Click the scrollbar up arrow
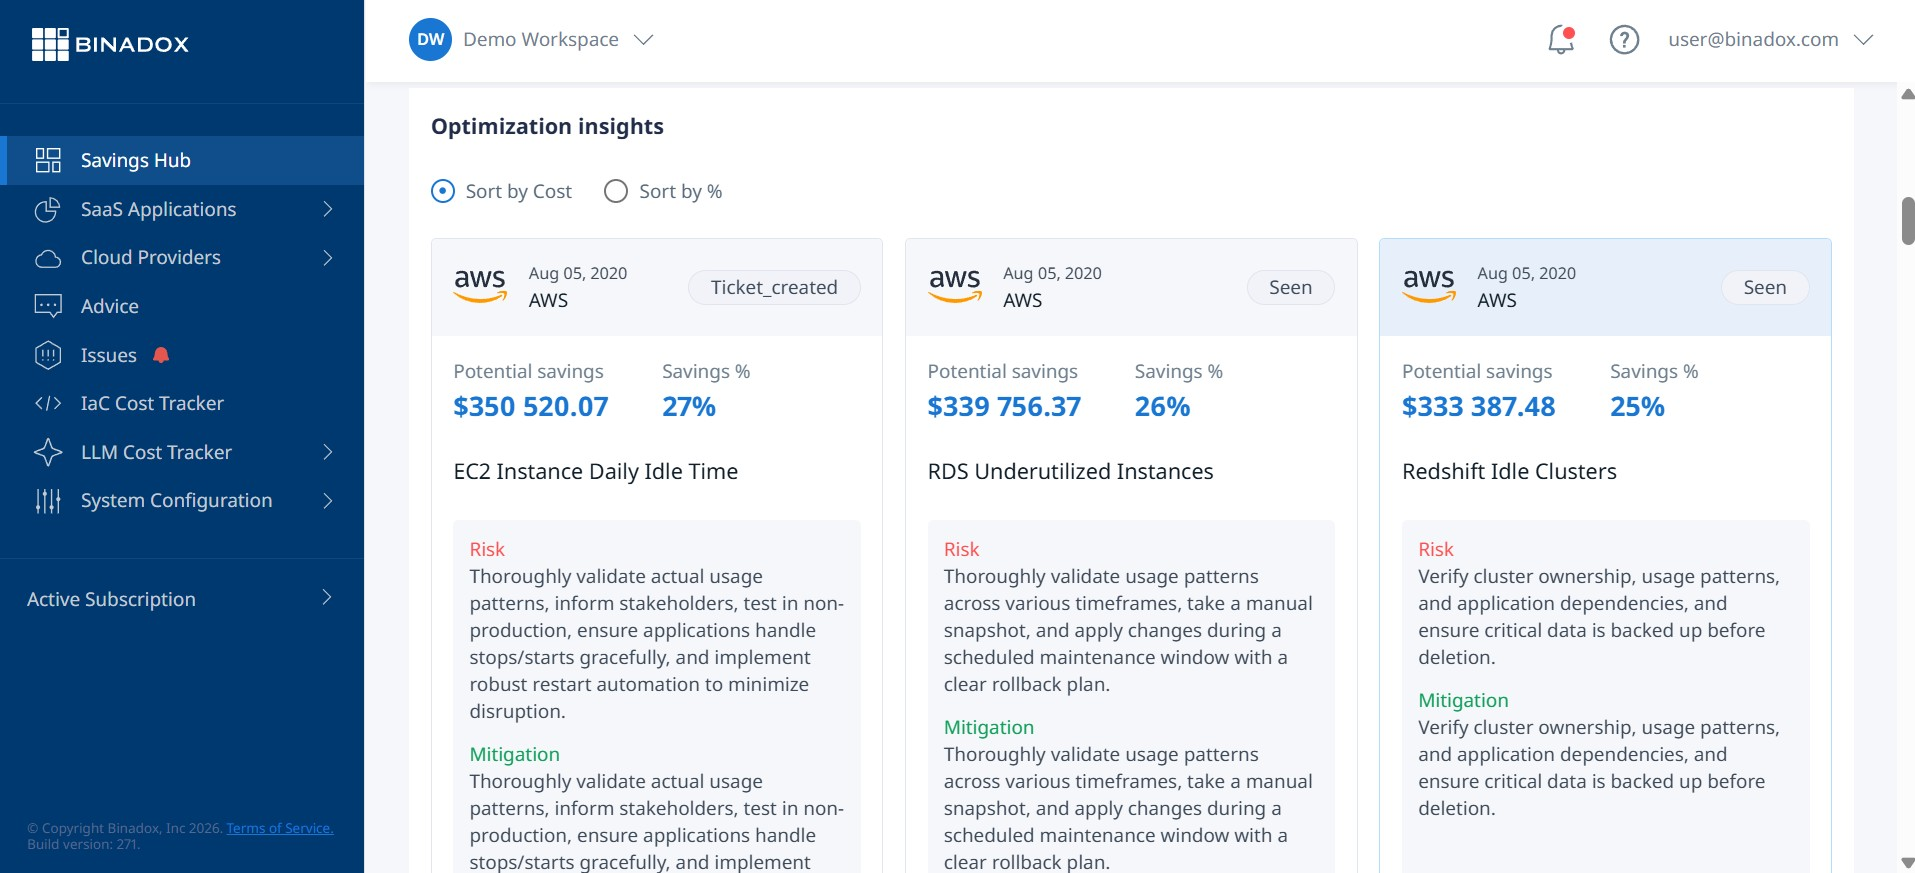1915x873 pixels. click(x=1907, y=94)
